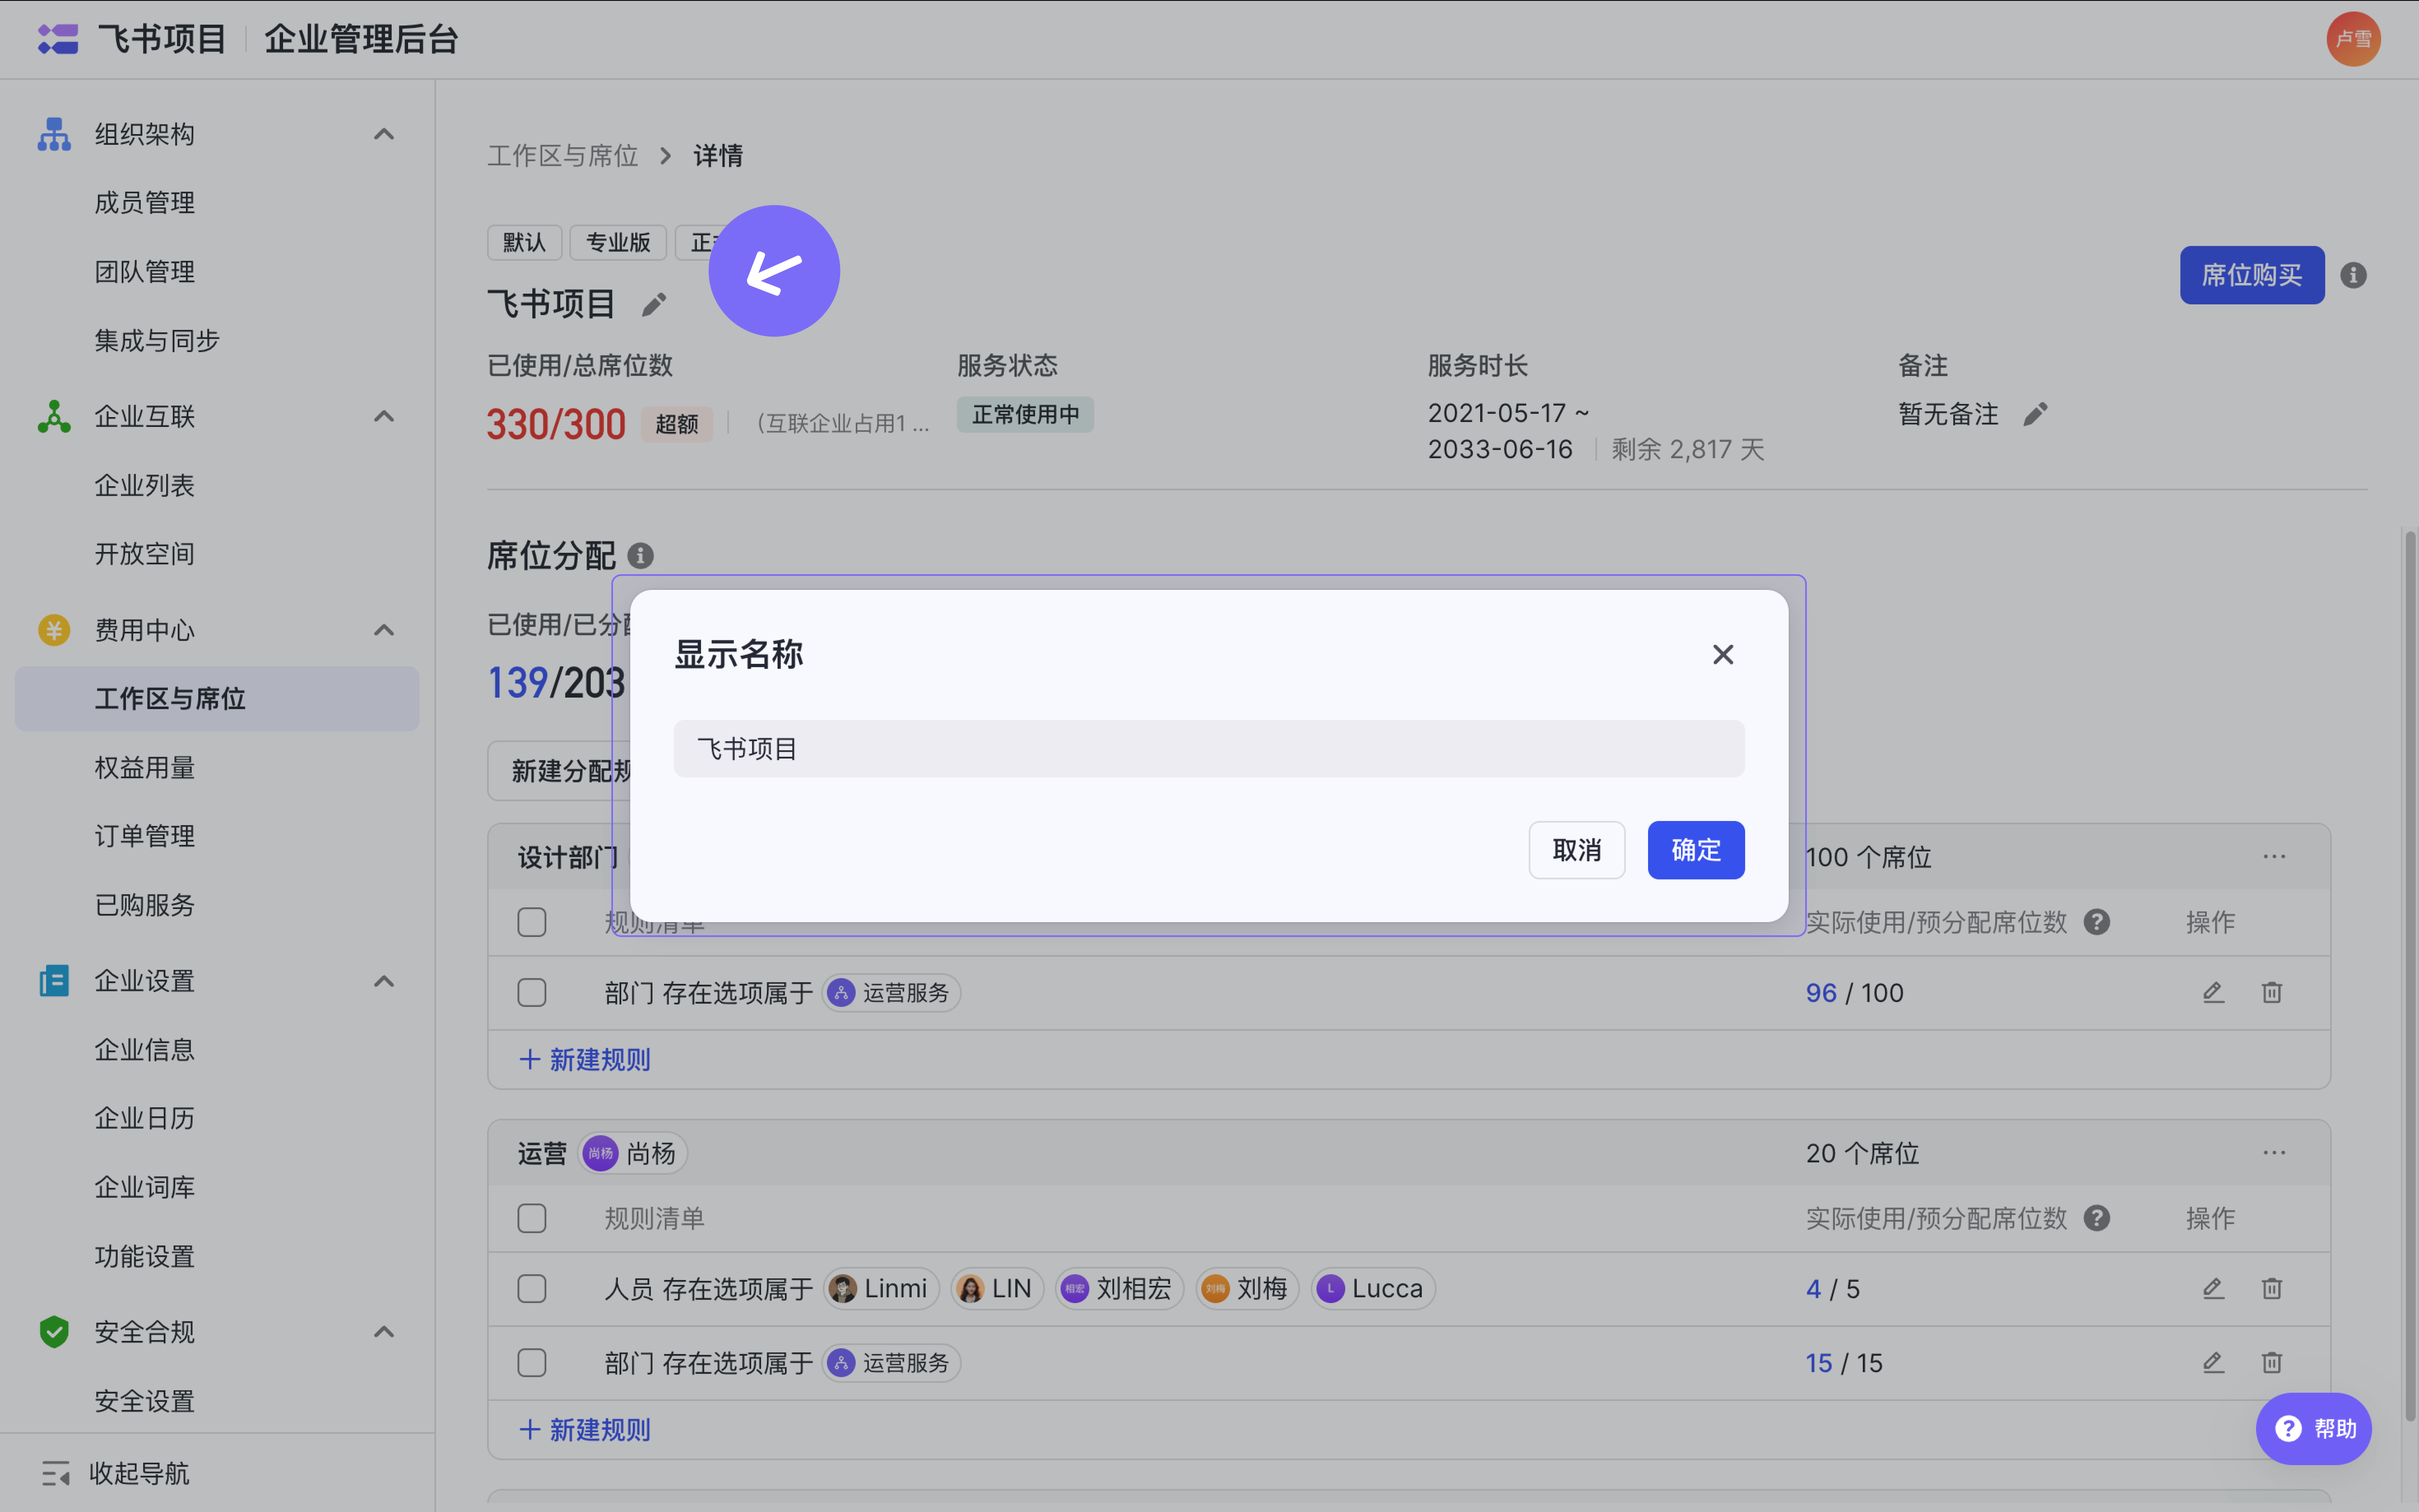Collapse the 安全合规 section
The width and height of the screenshot is (2419, 1512).
pyautogui.click(x=384, y=1332)
